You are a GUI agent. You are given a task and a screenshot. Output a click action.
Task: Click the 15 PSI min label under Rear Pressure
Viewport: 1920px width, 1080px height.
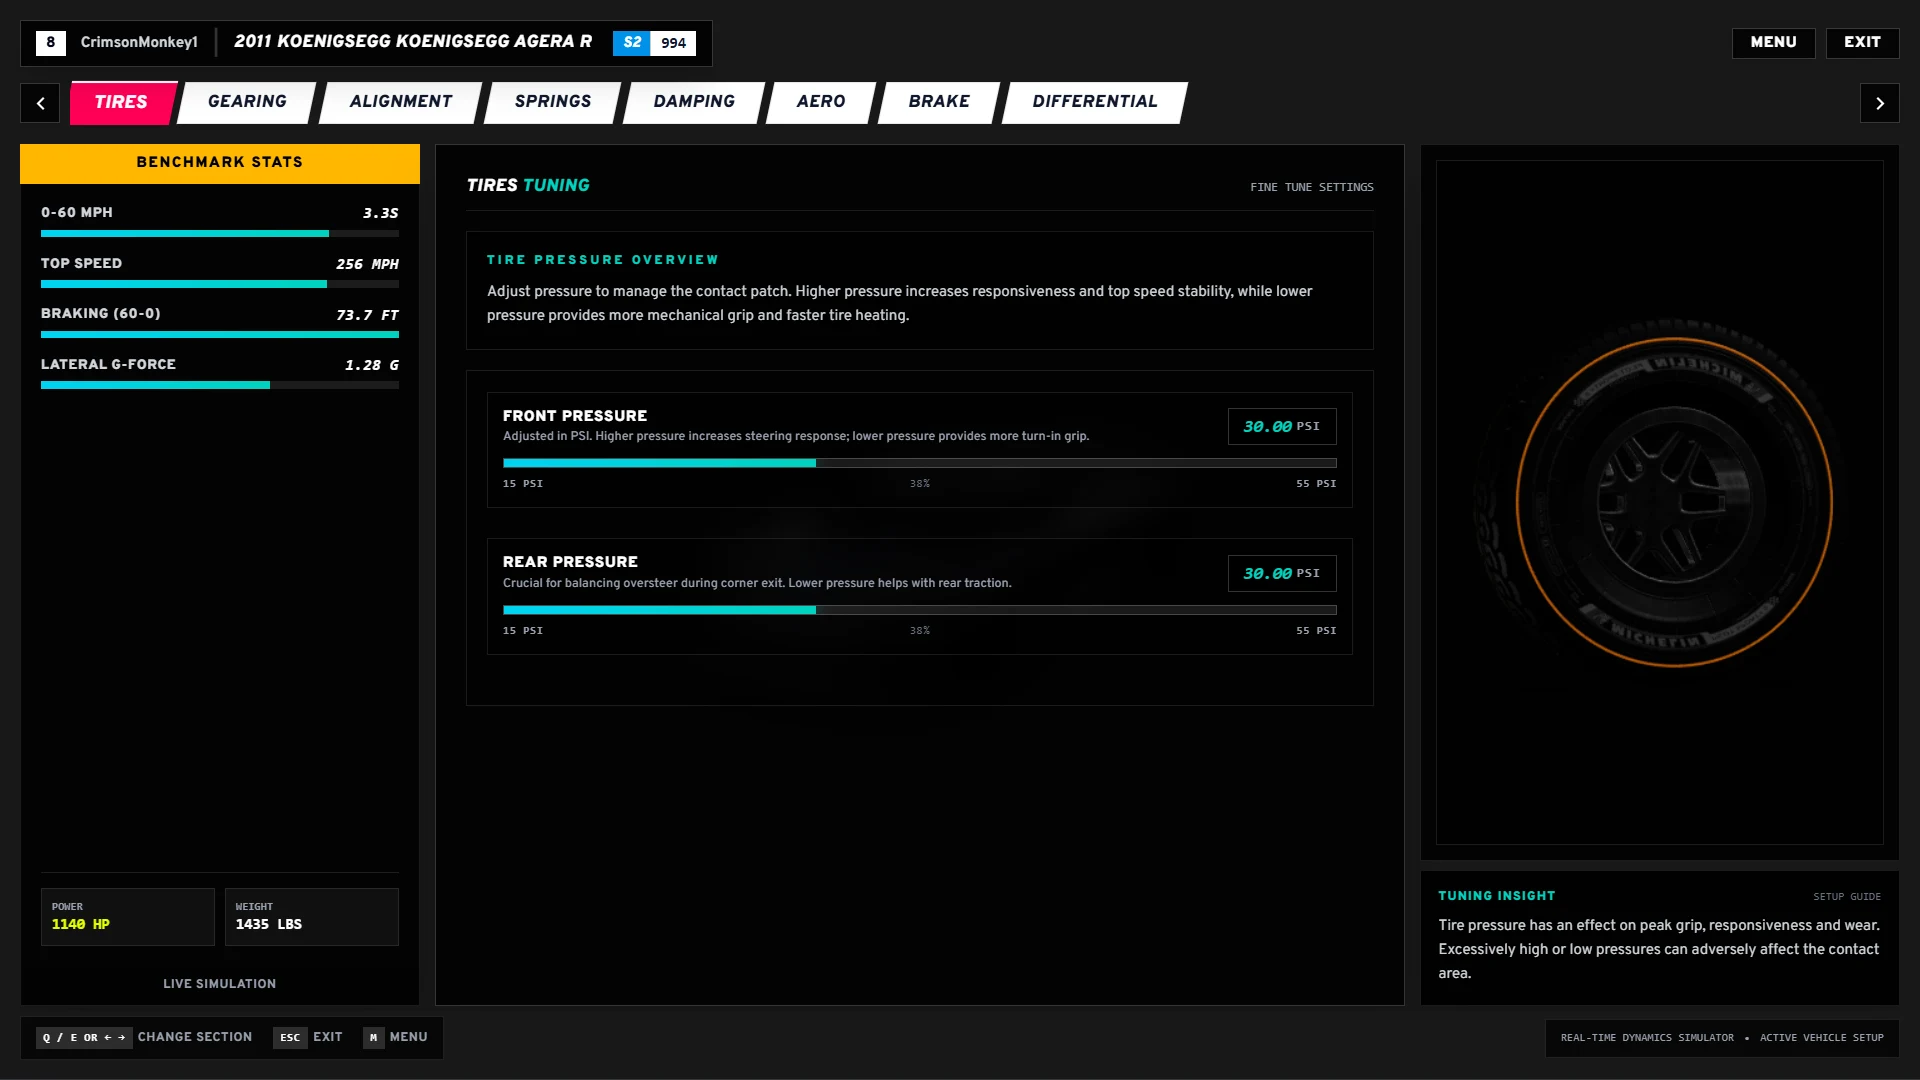[x=523, y=631]
